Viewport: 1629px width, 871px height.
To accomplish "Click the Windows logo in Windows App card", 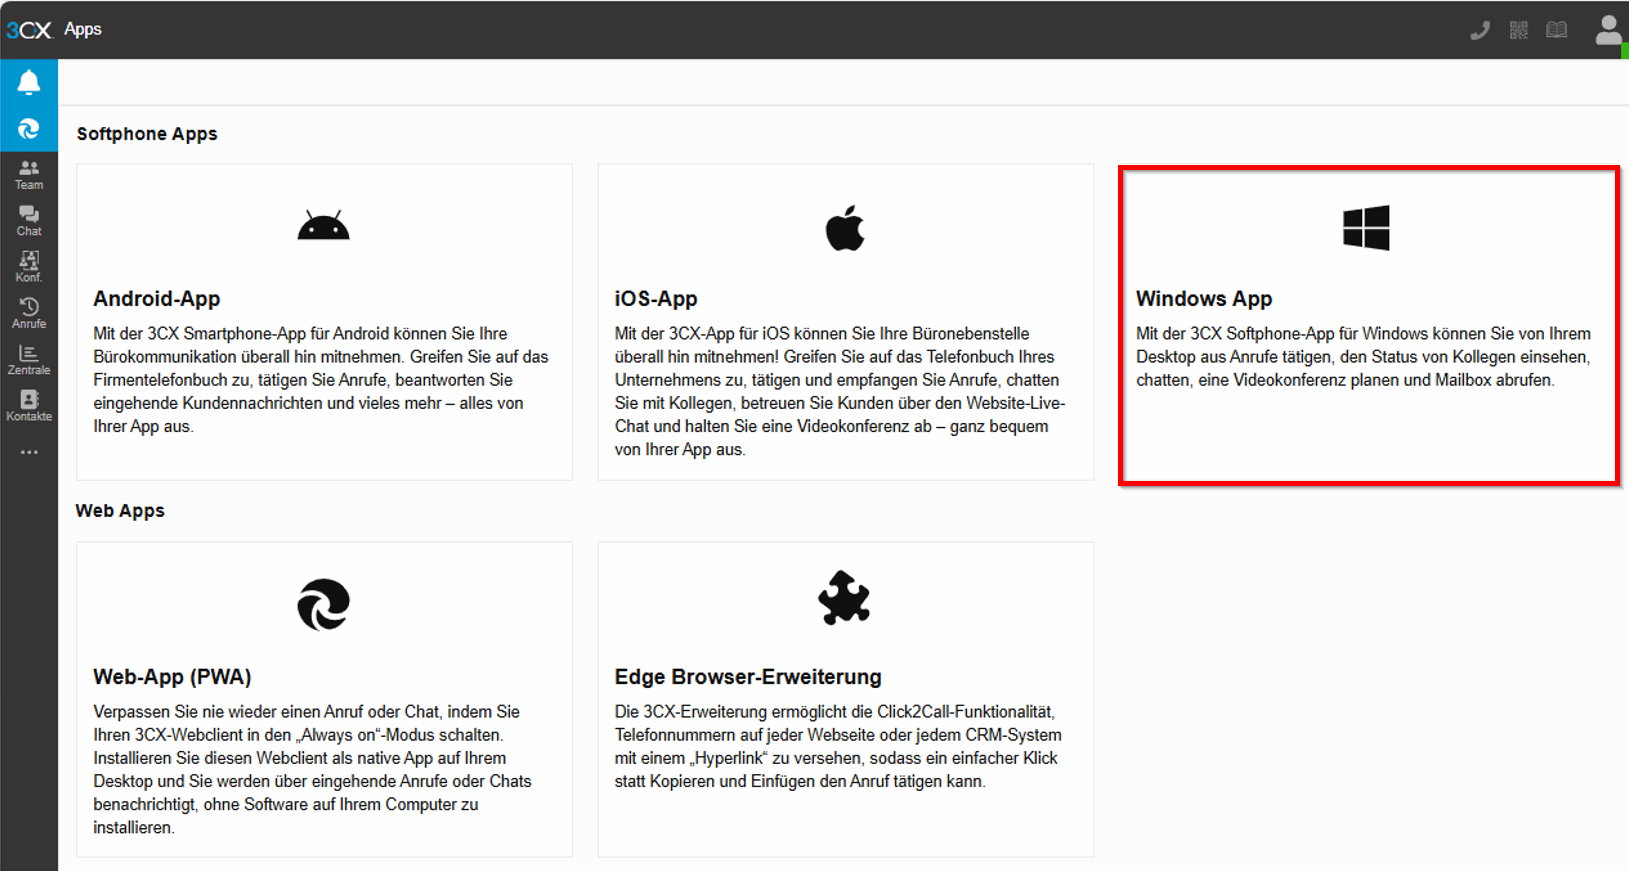I will (x=1366, y=228).
